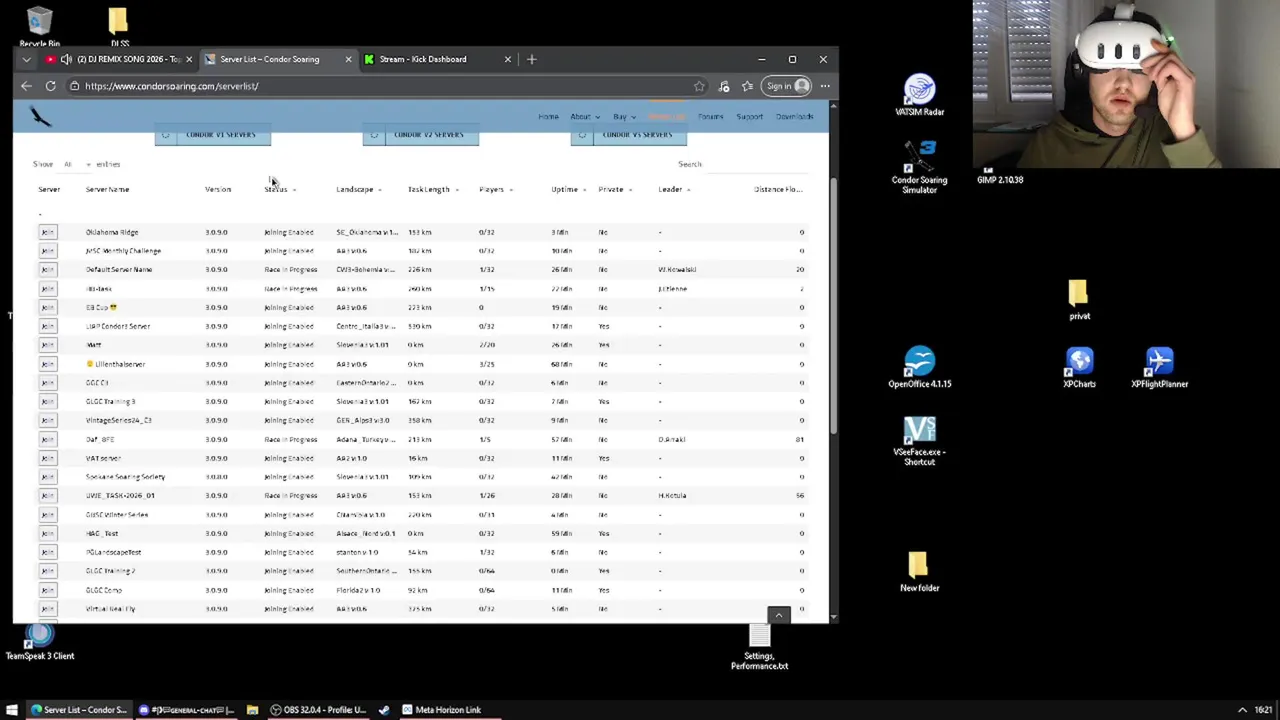Sort table by Players column
The width and height of the screenshot is (1280, 720).
tap(495, 189)
